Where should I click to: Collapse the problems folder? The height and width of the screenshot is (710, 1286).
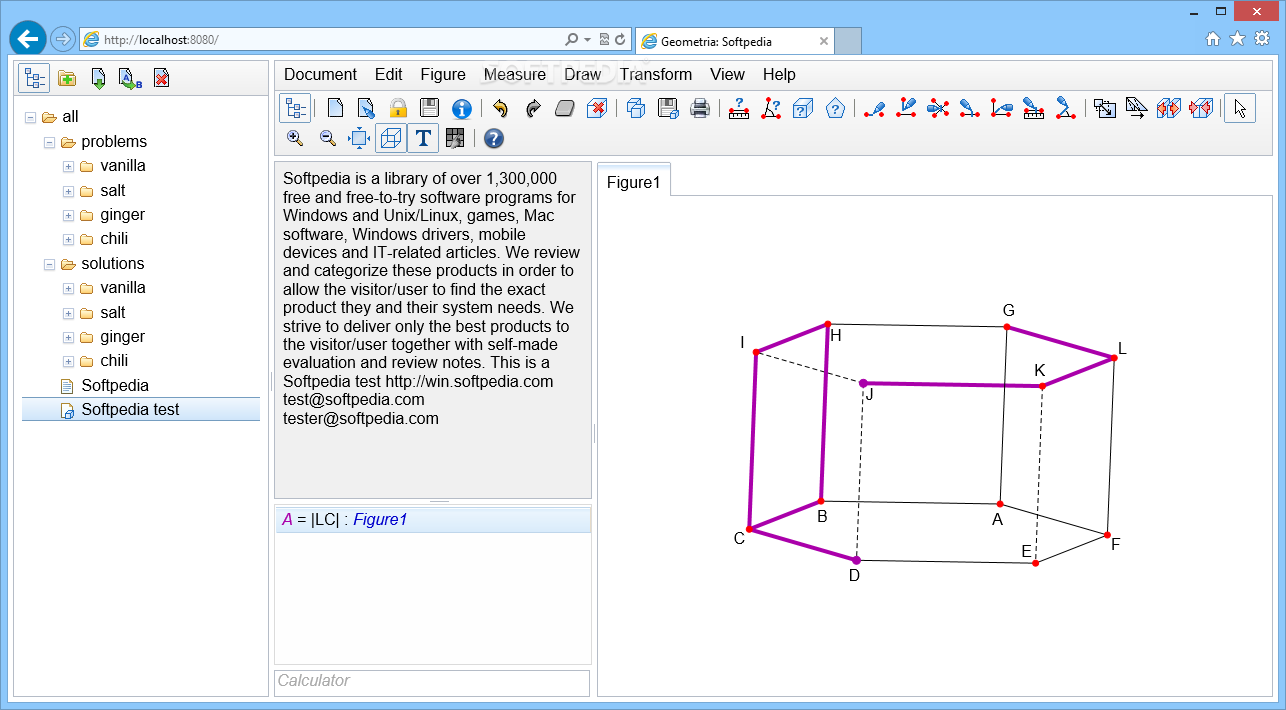[x=49, y=142]
